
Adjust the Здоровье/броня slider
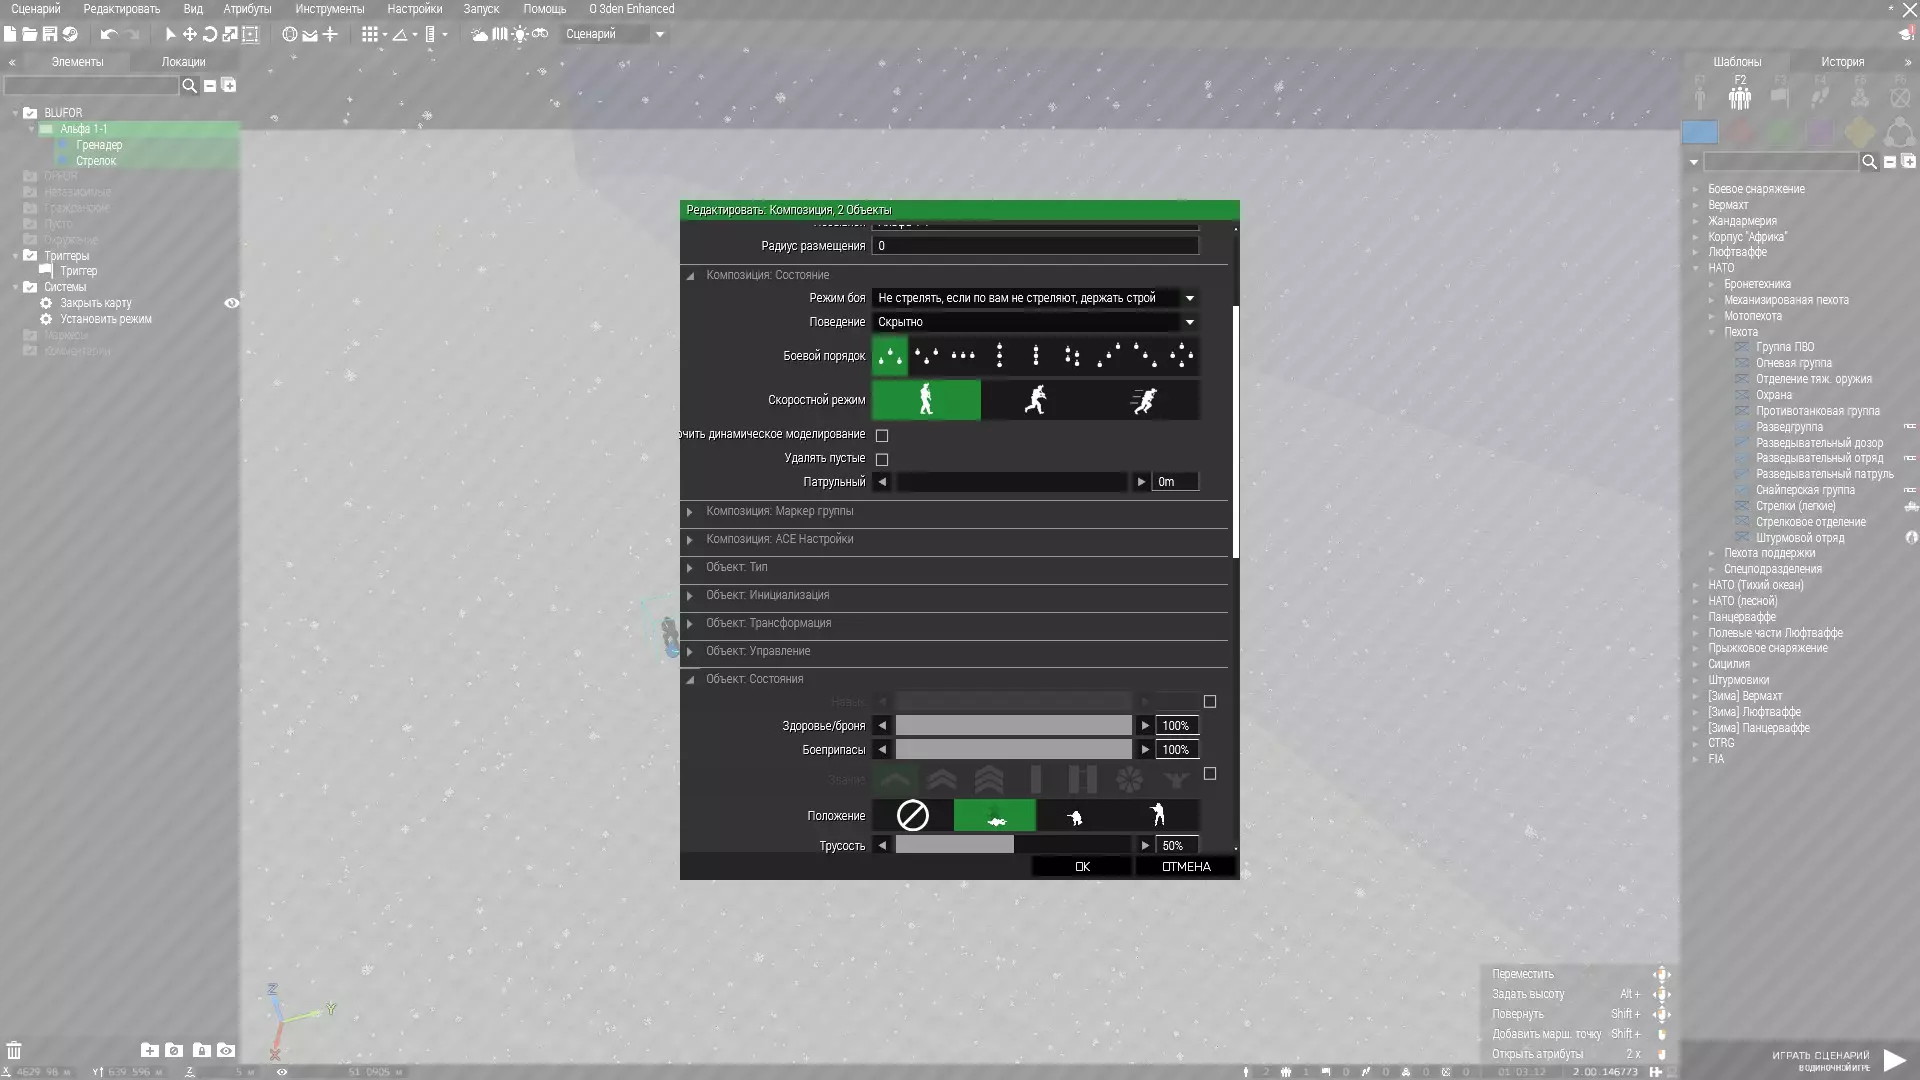(1013, 726)
